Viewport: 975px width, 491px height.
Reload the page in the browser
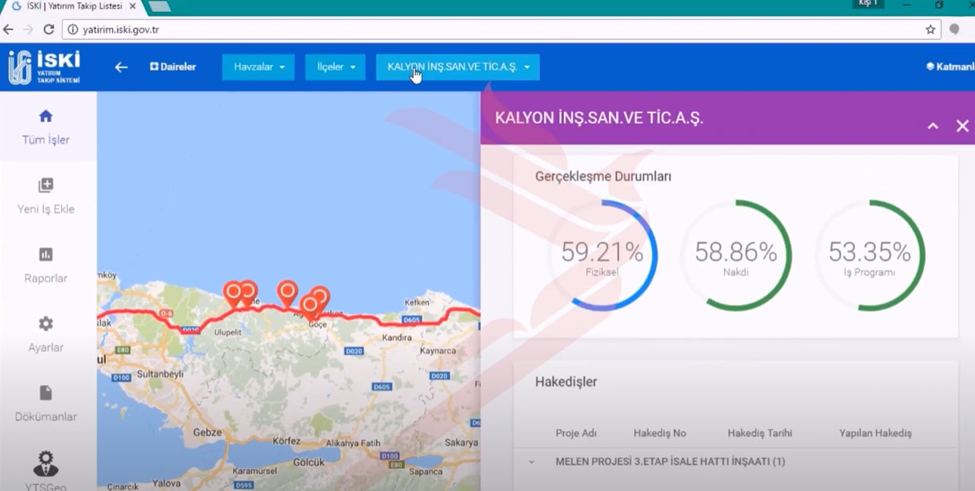tap(49, 29)
